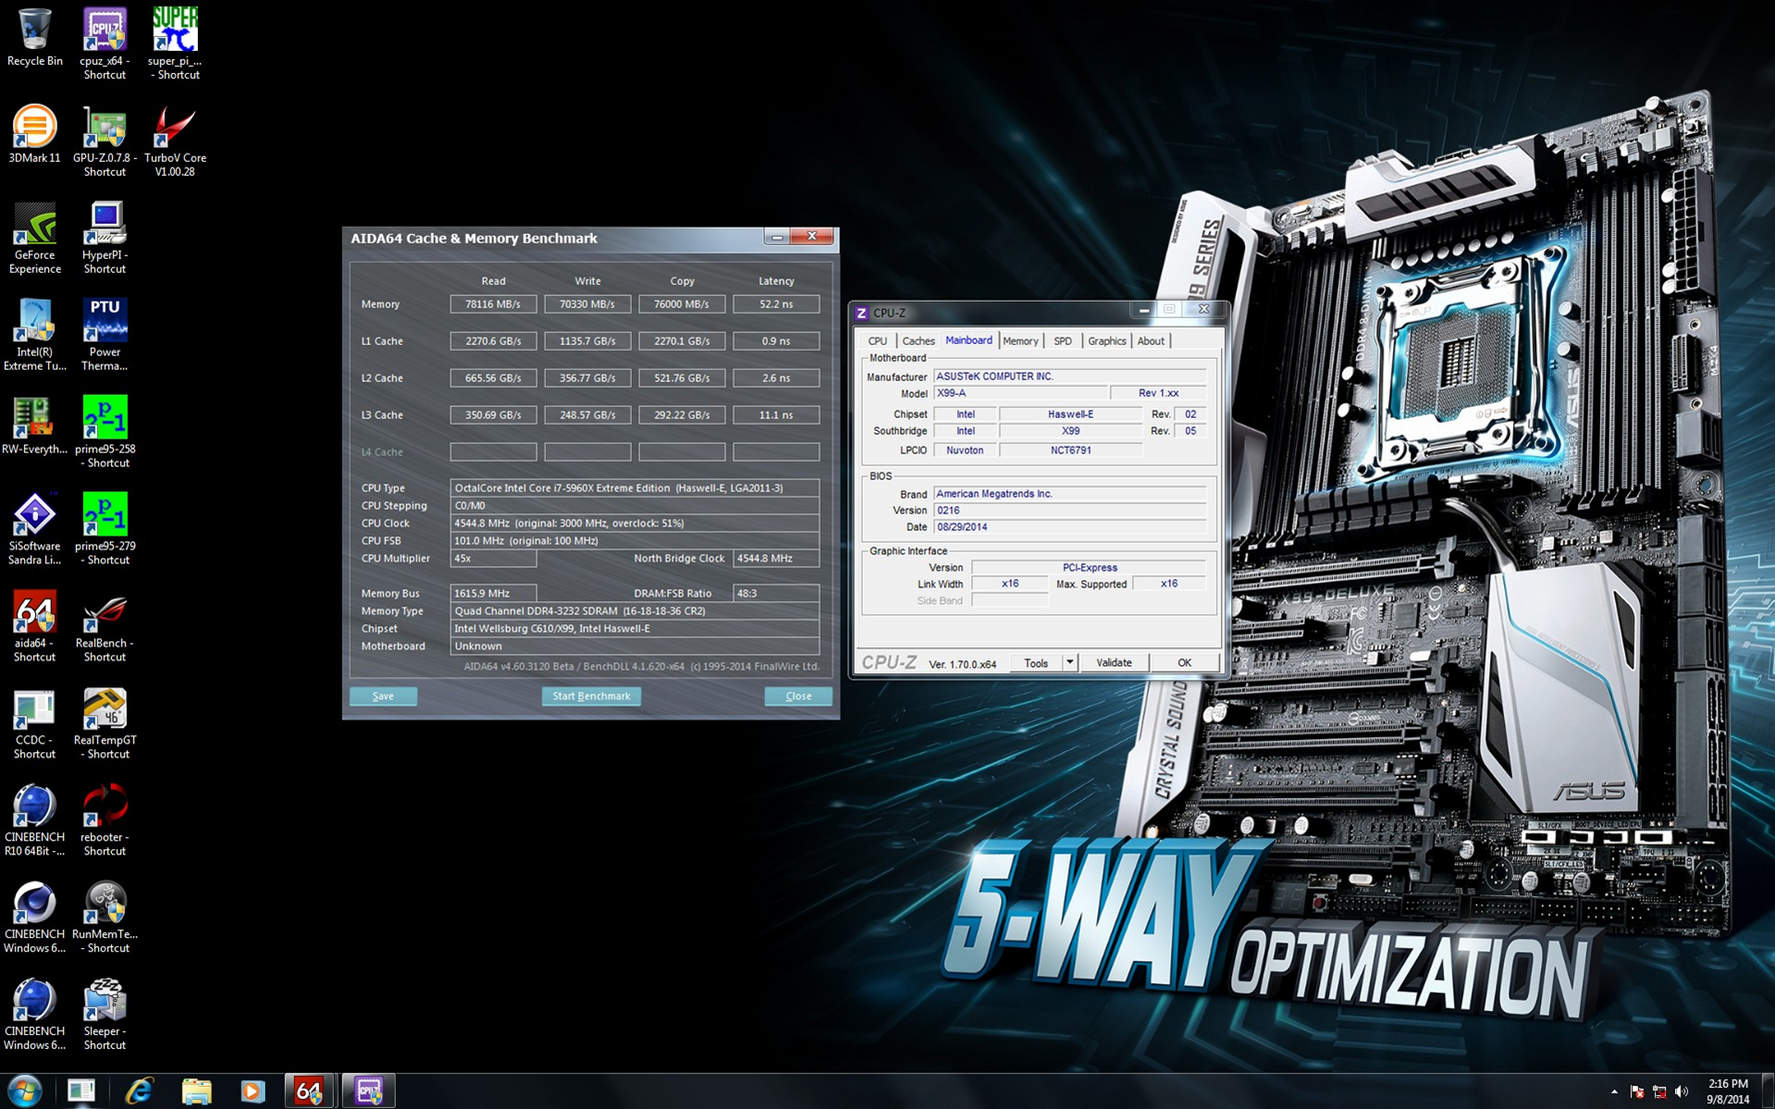
Task: Switch to the Memory tab in CPU-Z
Action: 1020,341
